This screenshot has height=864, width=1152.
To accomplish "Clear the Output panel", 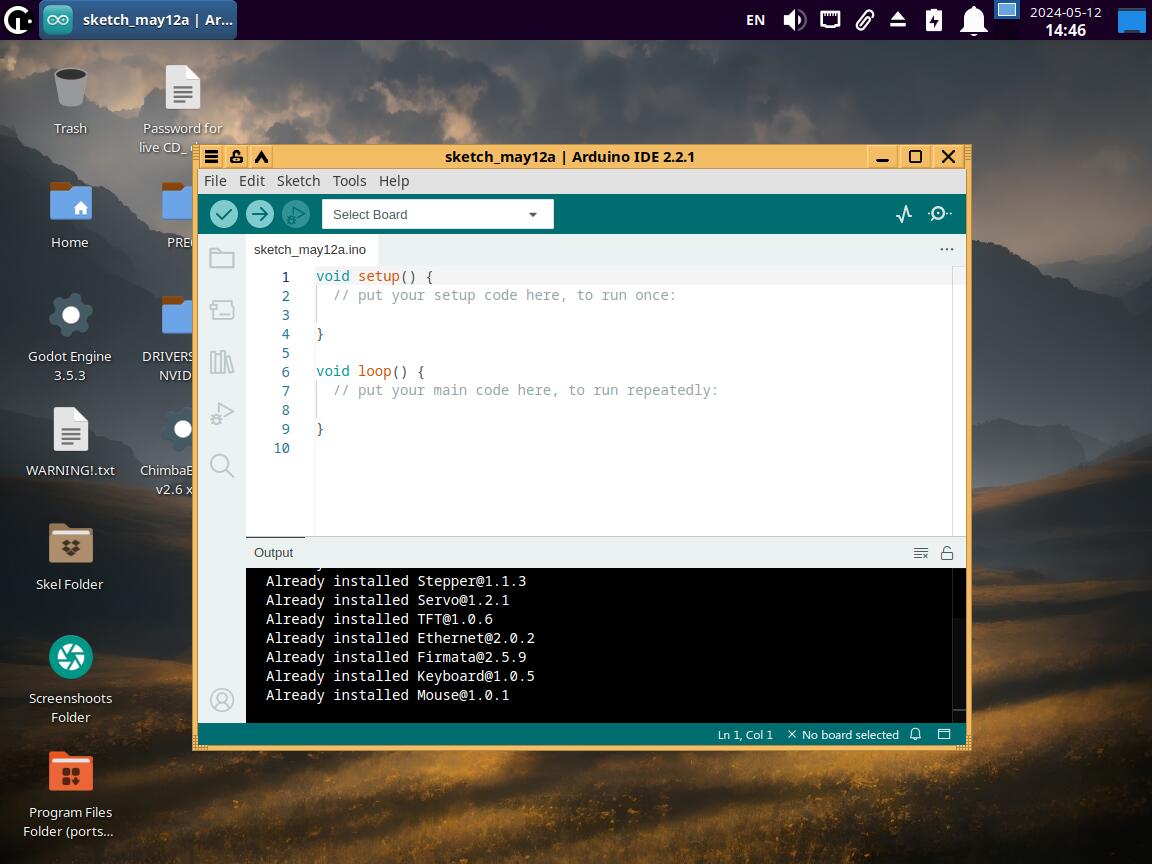I will click(921, 553).
